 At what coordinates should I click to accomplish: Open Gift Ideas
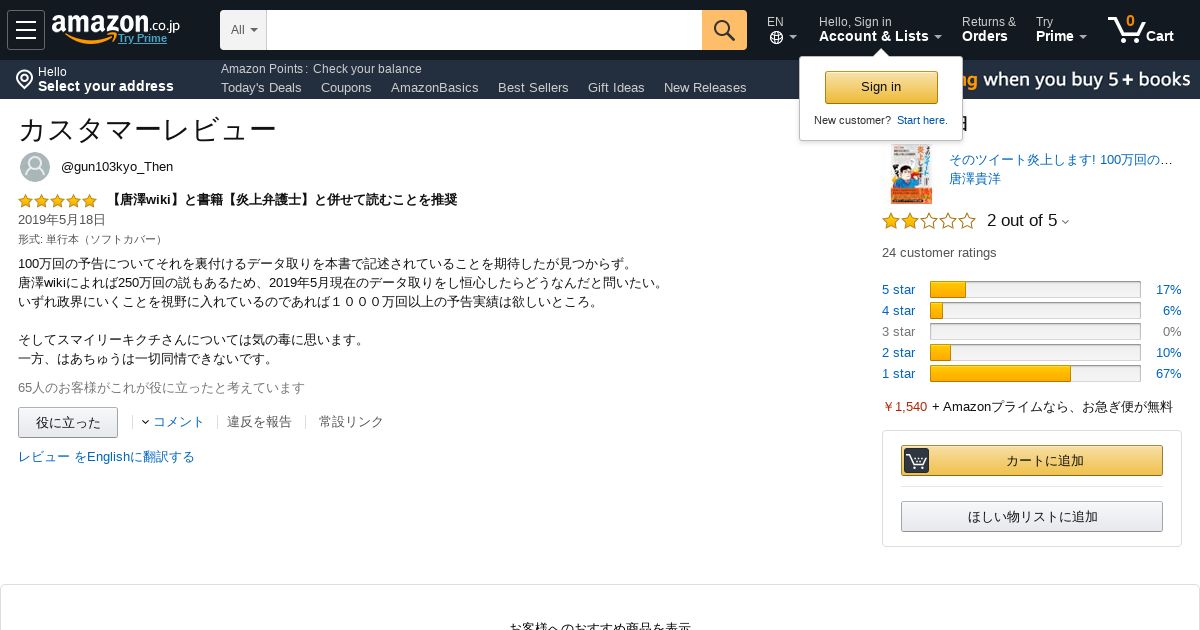[616, 87]
